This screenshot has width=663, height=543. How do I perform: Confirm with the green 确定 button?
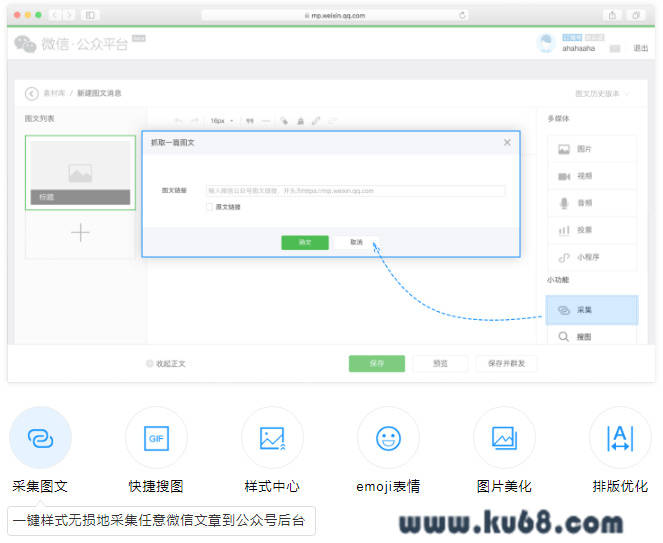tap(305, 242)
